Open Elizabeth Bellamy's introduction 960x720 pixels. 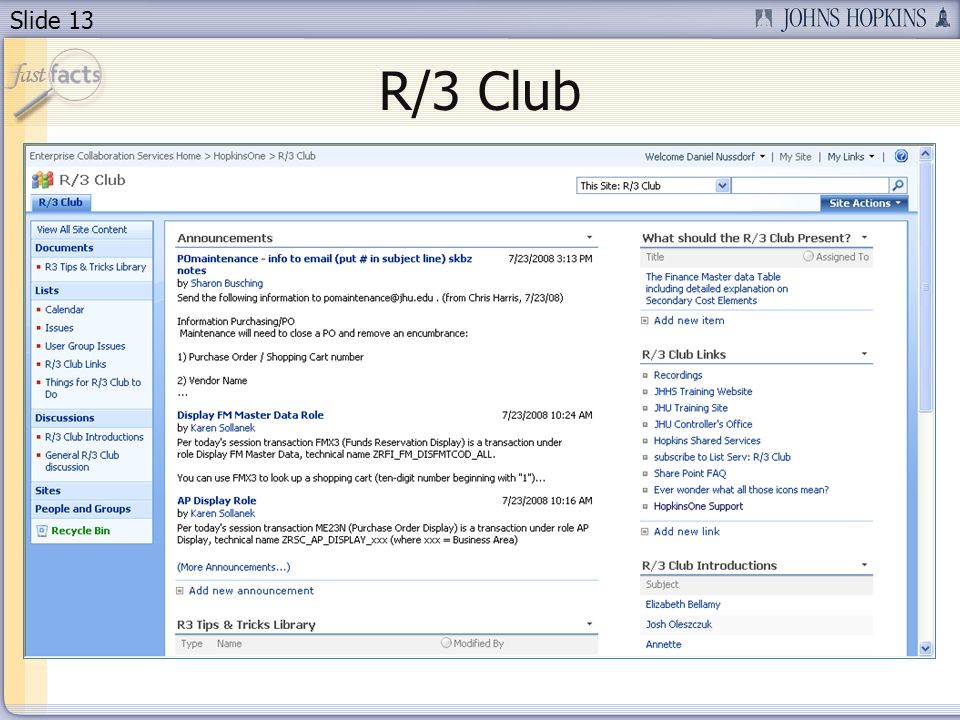[x=683, y=605]
